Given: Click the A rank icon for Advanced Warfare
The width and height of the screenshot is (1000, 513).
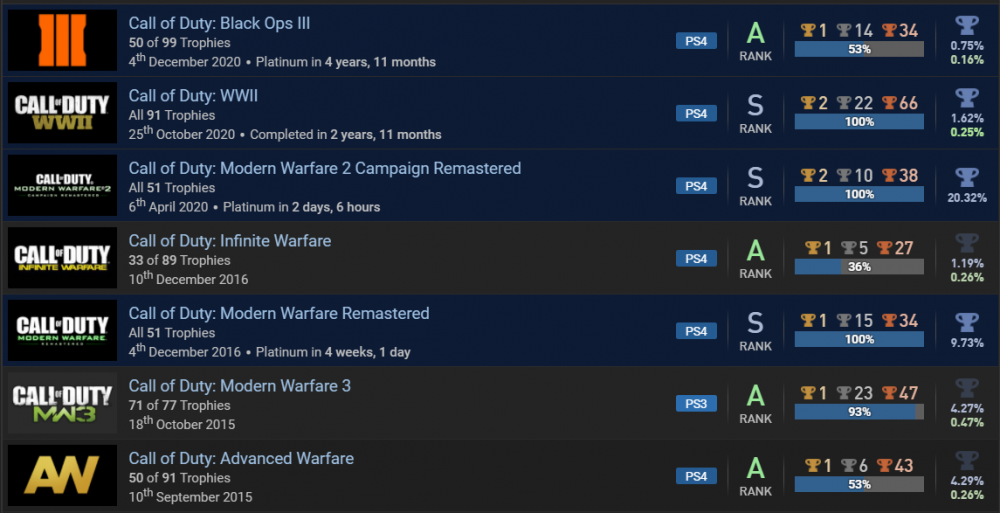Looking at the screenshot, I should (x=756, y=467).
